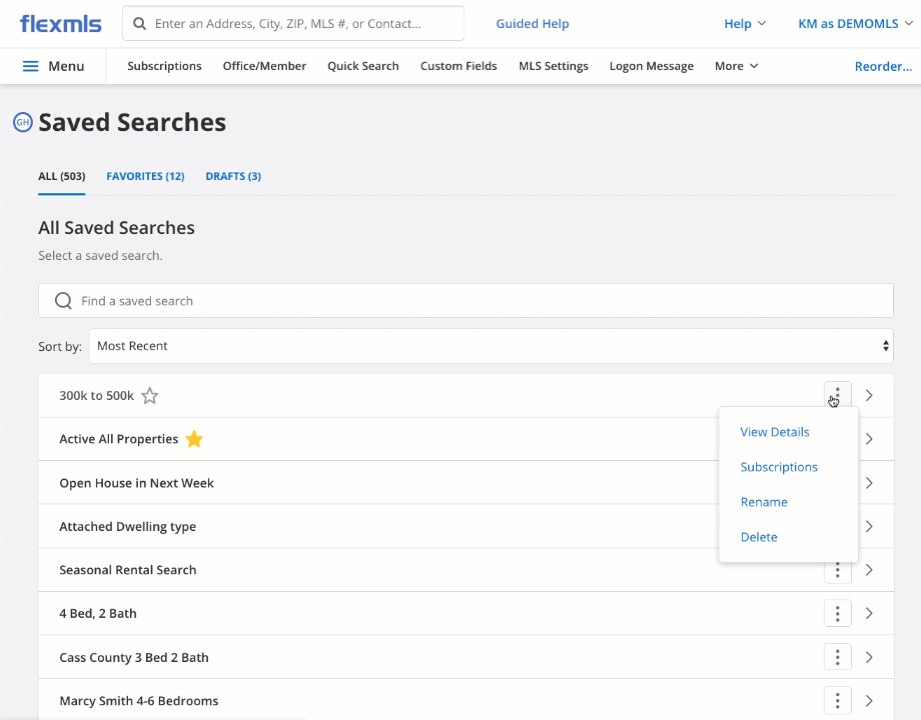921x720 pixels.
Task: Open three-dot menu for Seasonal Rental Search
Action: (x=837, y=571)
